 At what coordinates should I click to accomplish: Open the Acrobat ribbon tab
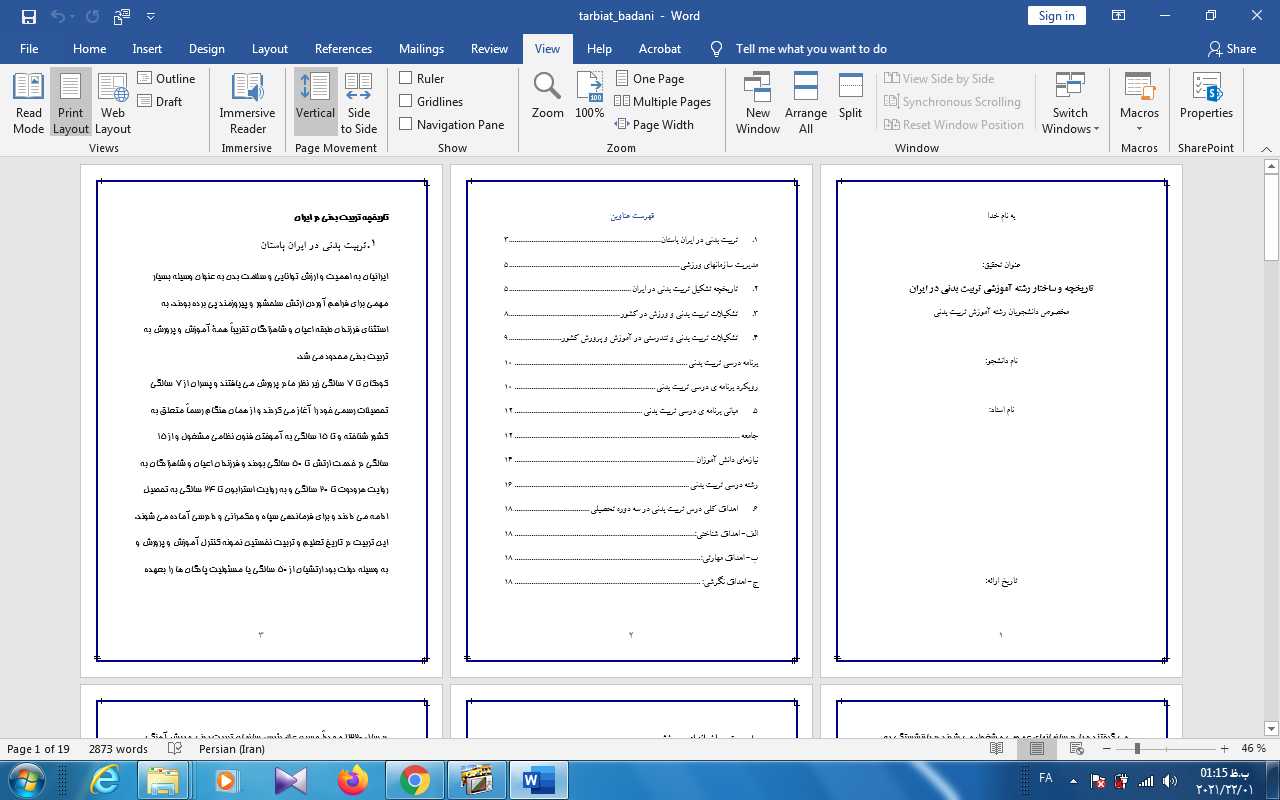[659, 48]
